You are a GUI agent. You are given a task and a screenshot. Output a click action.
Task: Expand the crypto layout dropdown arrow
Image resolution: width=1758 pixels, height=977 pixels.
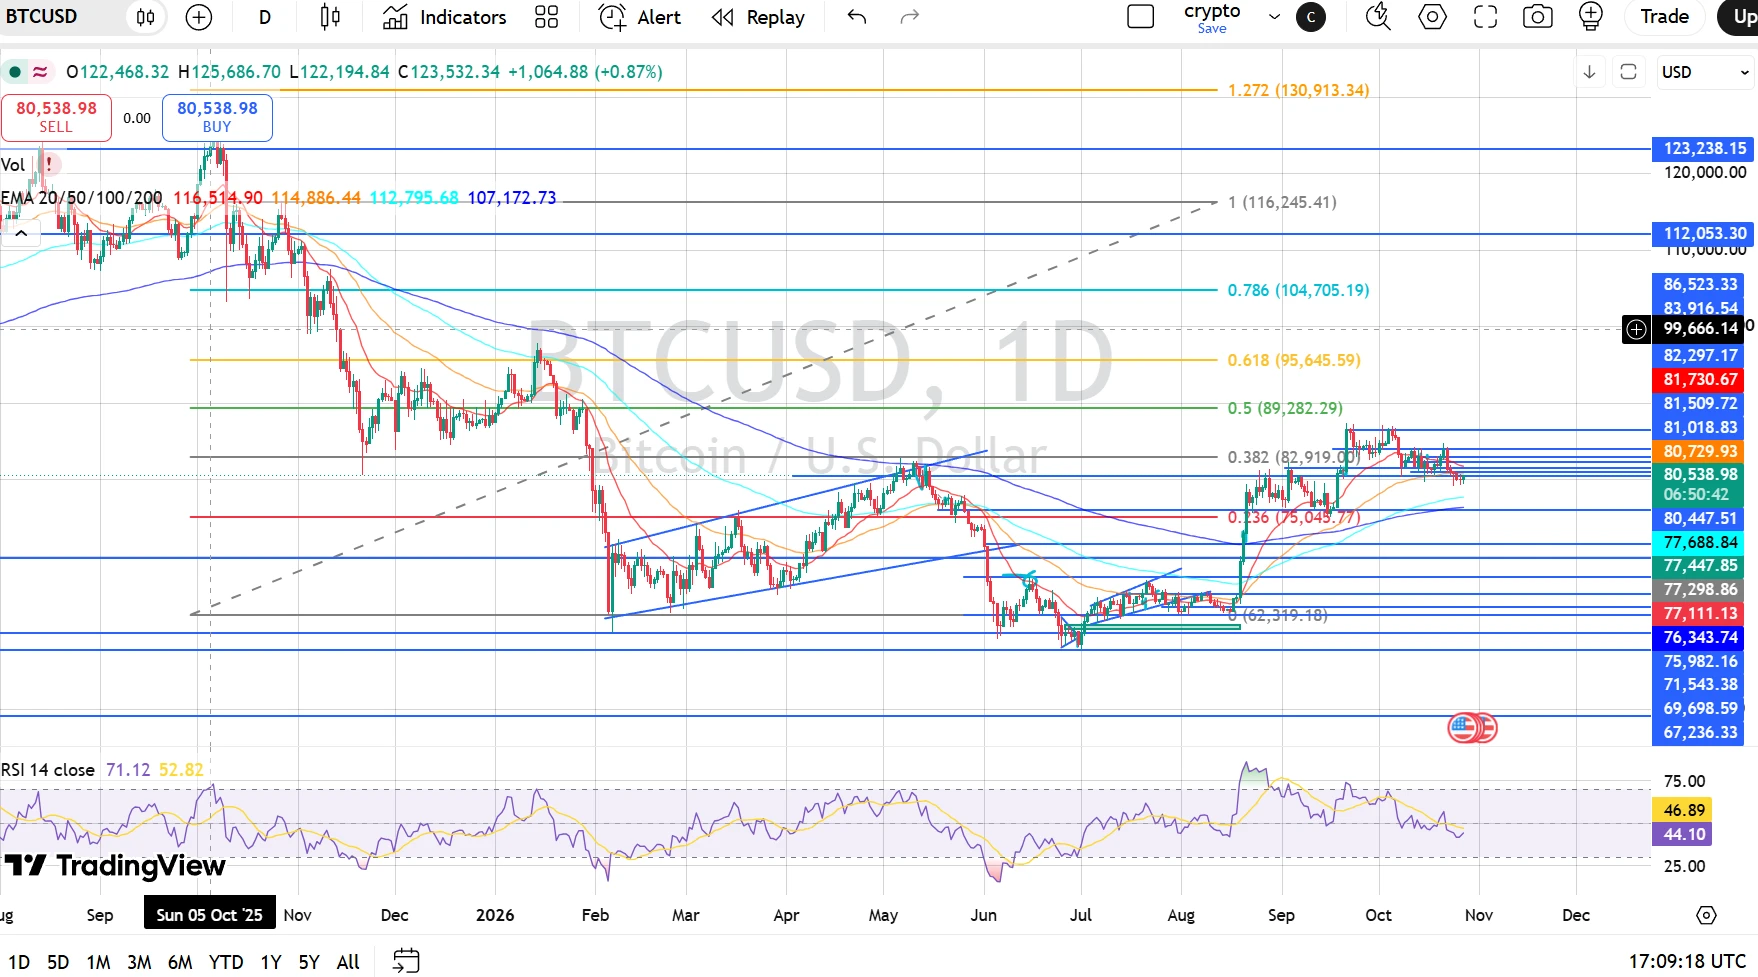[1274, 17]
